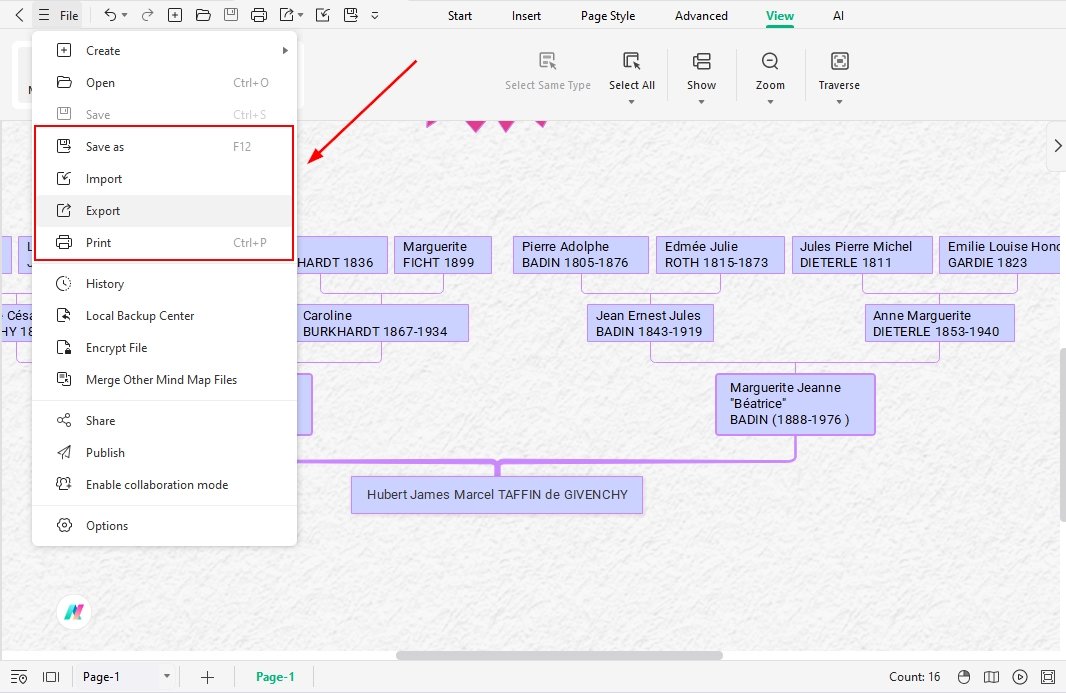The width and height of the screenshot is (1066, 693).
Task: Select the Marguerite Jeanne Béatrice BADIN node
Action: (795, 404)
